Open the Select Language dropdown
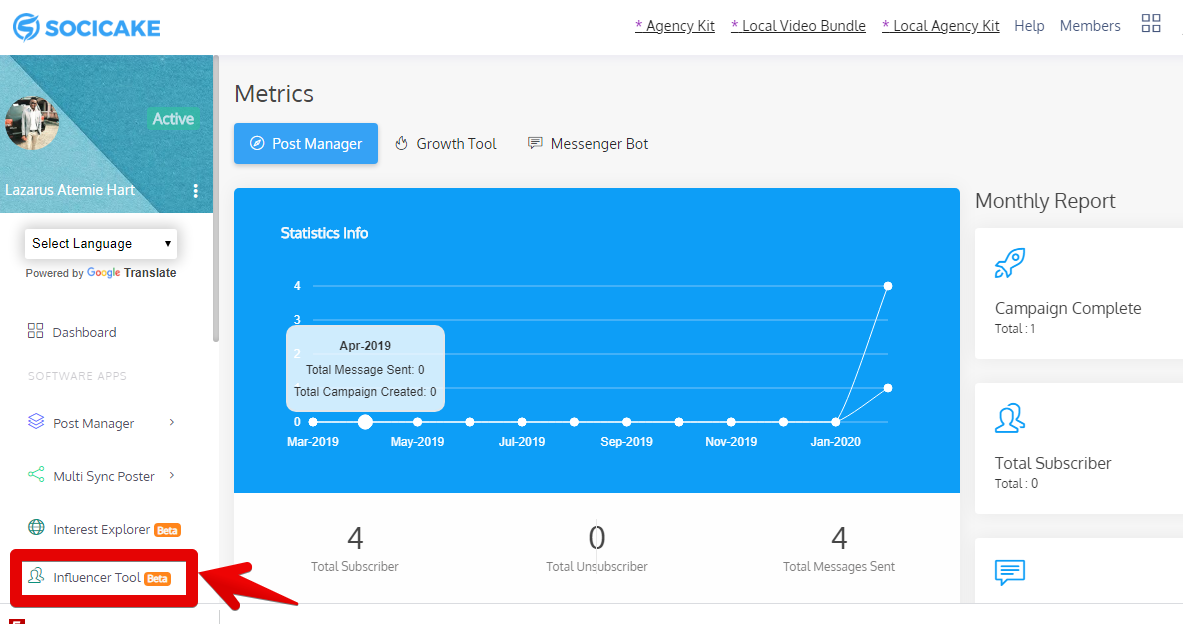 (x=101, y=244)
